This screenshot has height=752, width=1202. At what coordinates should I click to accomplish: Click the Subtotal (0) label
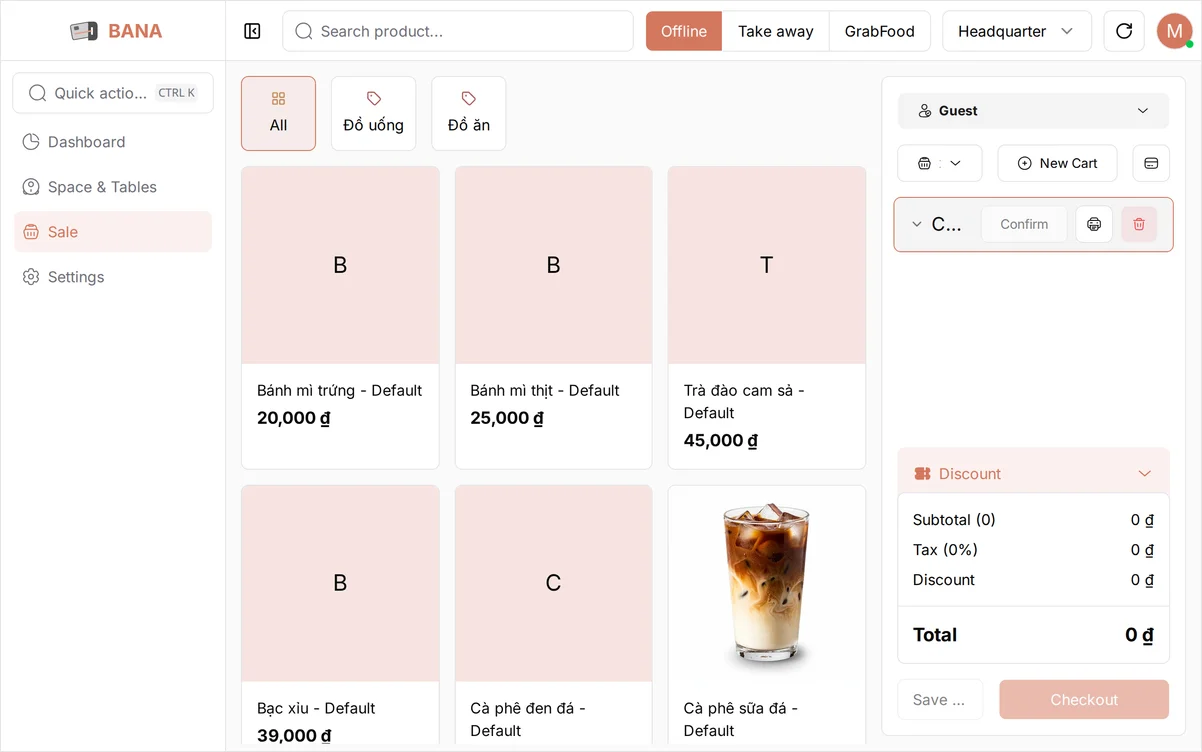coord(954,520)
